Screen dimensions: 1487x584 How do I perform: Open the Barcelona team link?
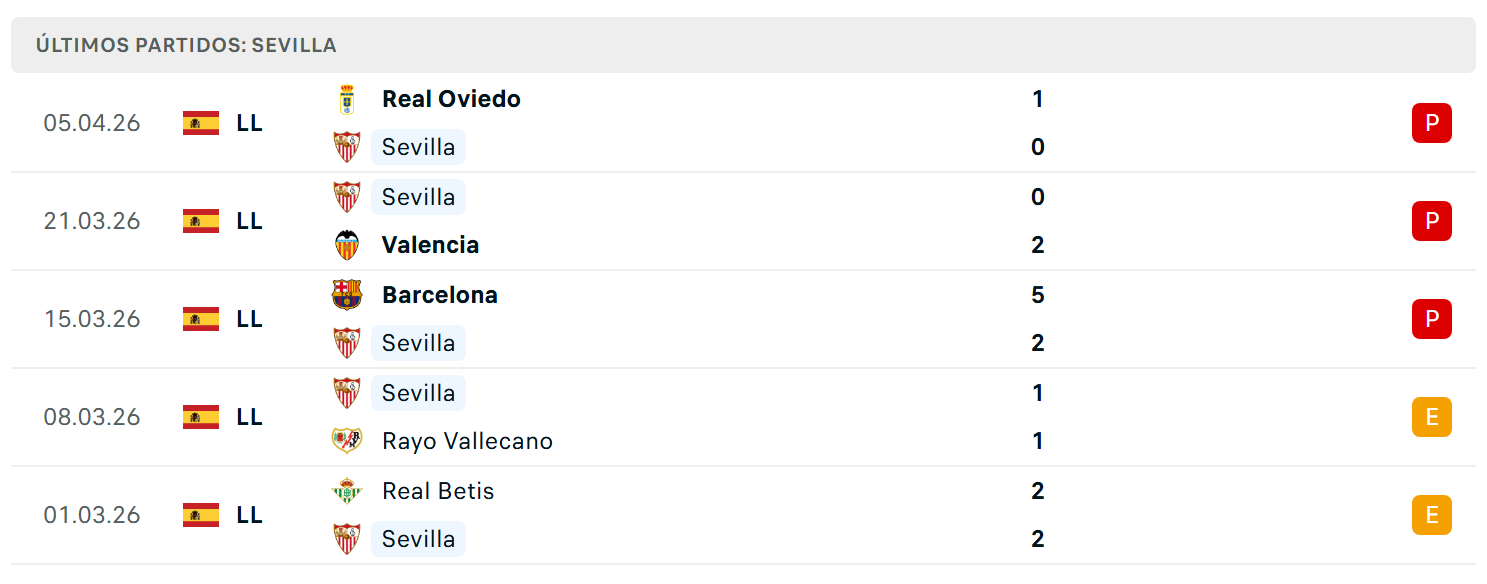point(440,295)
